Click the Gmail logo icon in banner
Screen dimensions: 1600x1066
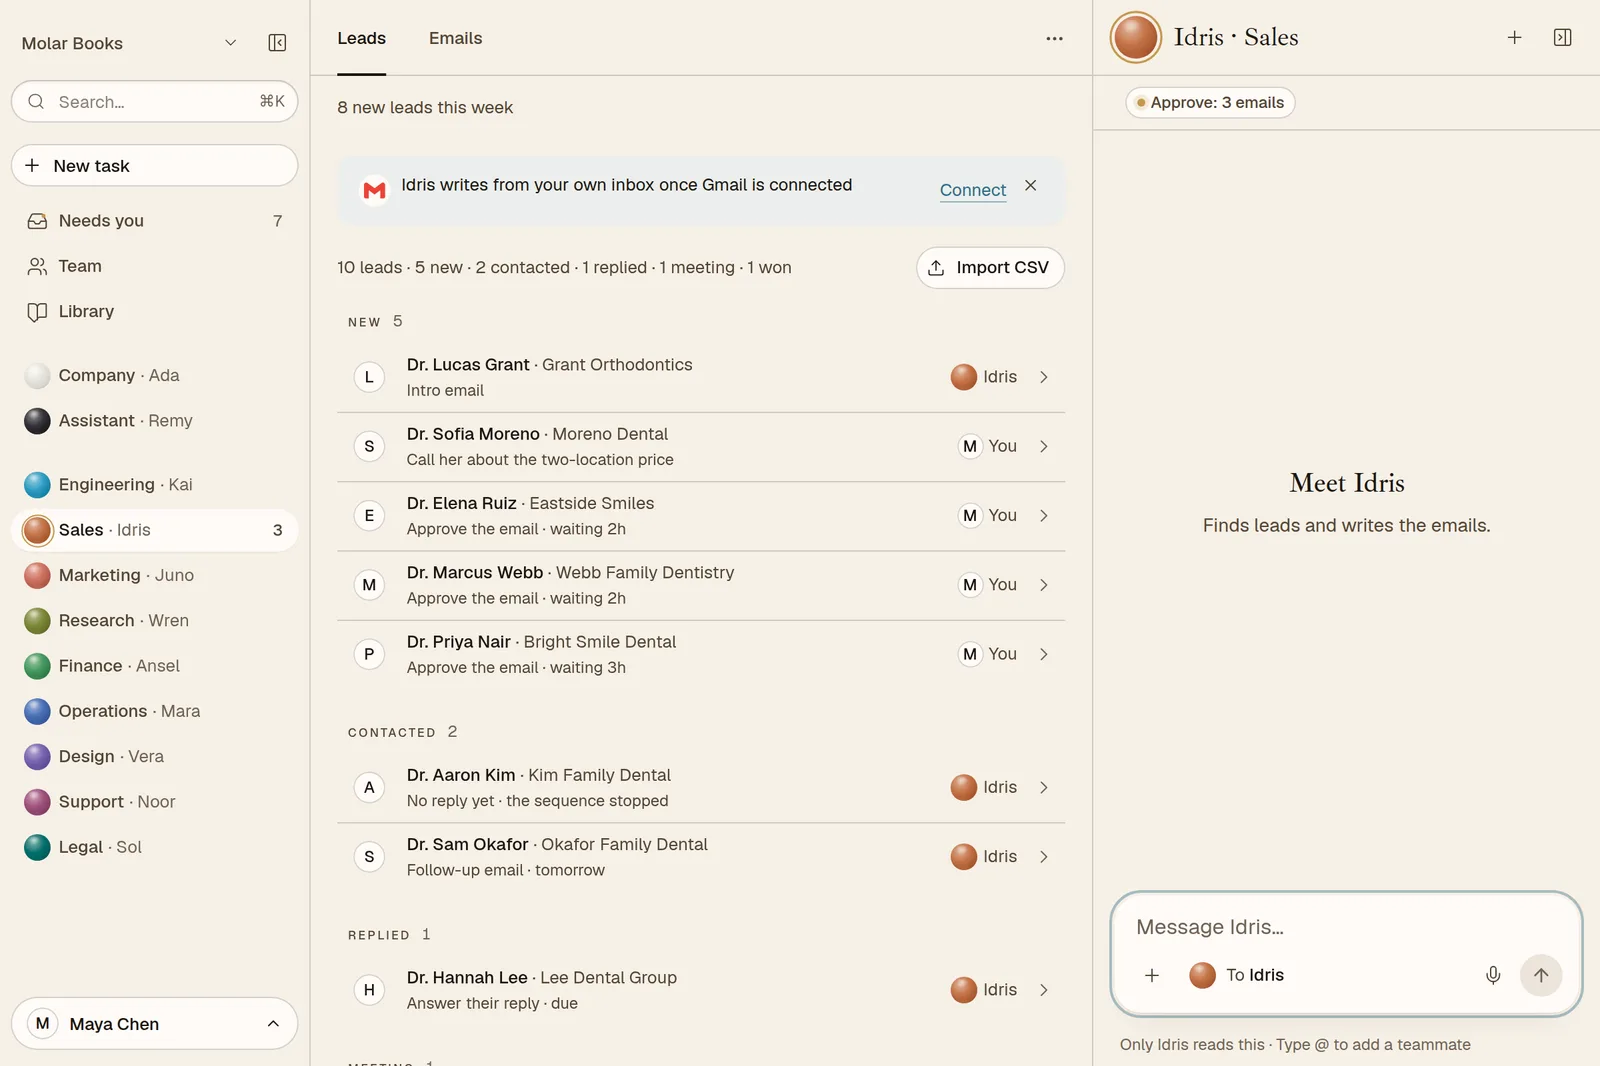click(x=374, y=190)
